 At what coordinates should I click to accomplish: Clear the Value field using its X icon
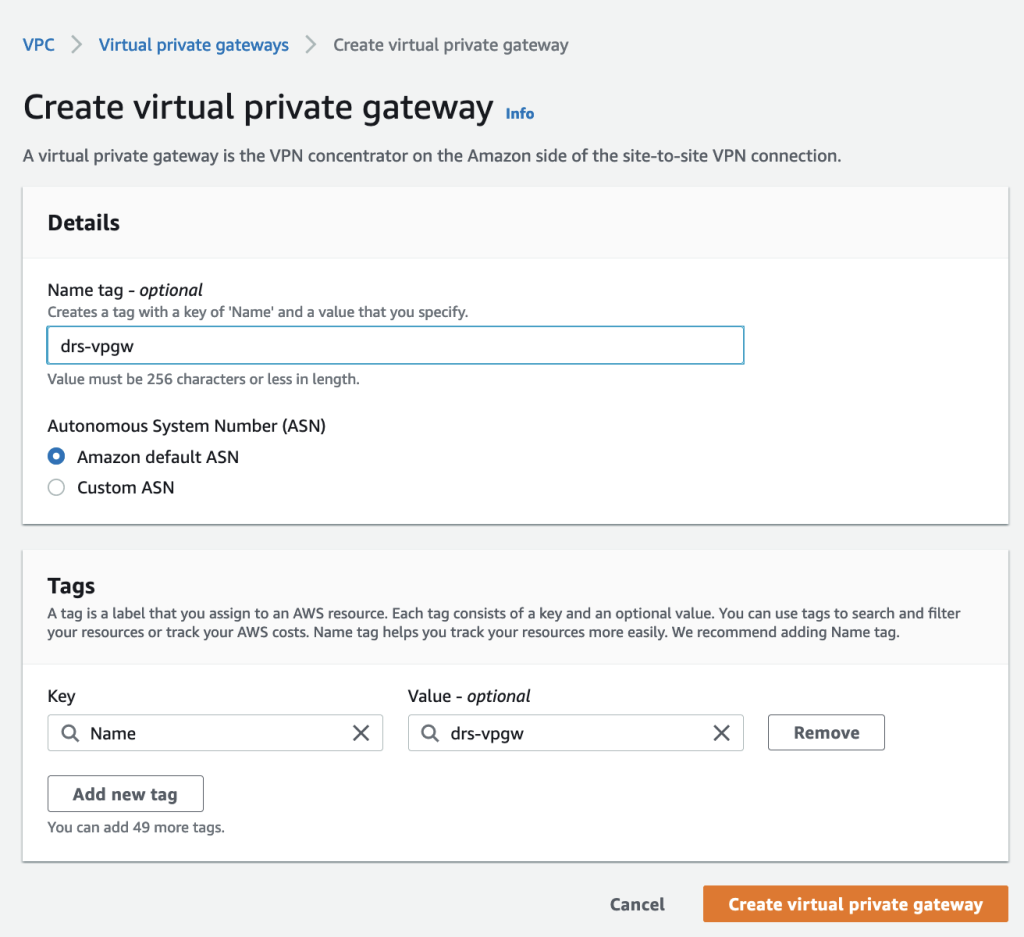tap(721, 732)
